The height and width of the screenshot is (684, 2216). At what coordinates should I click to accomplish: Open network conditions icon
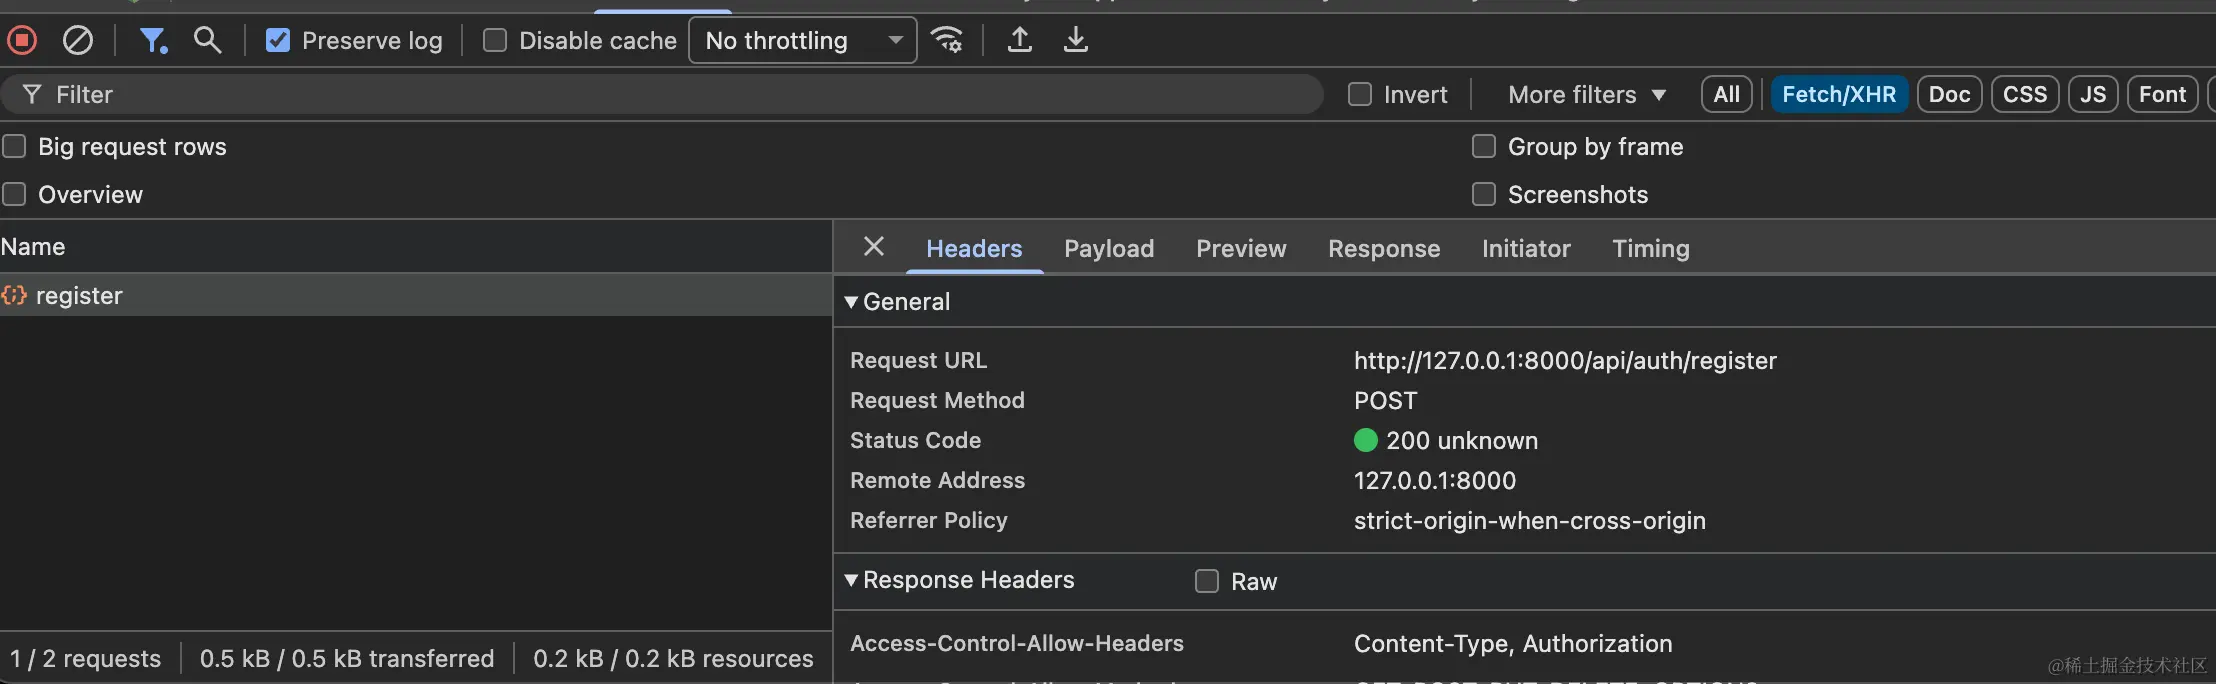946,40
